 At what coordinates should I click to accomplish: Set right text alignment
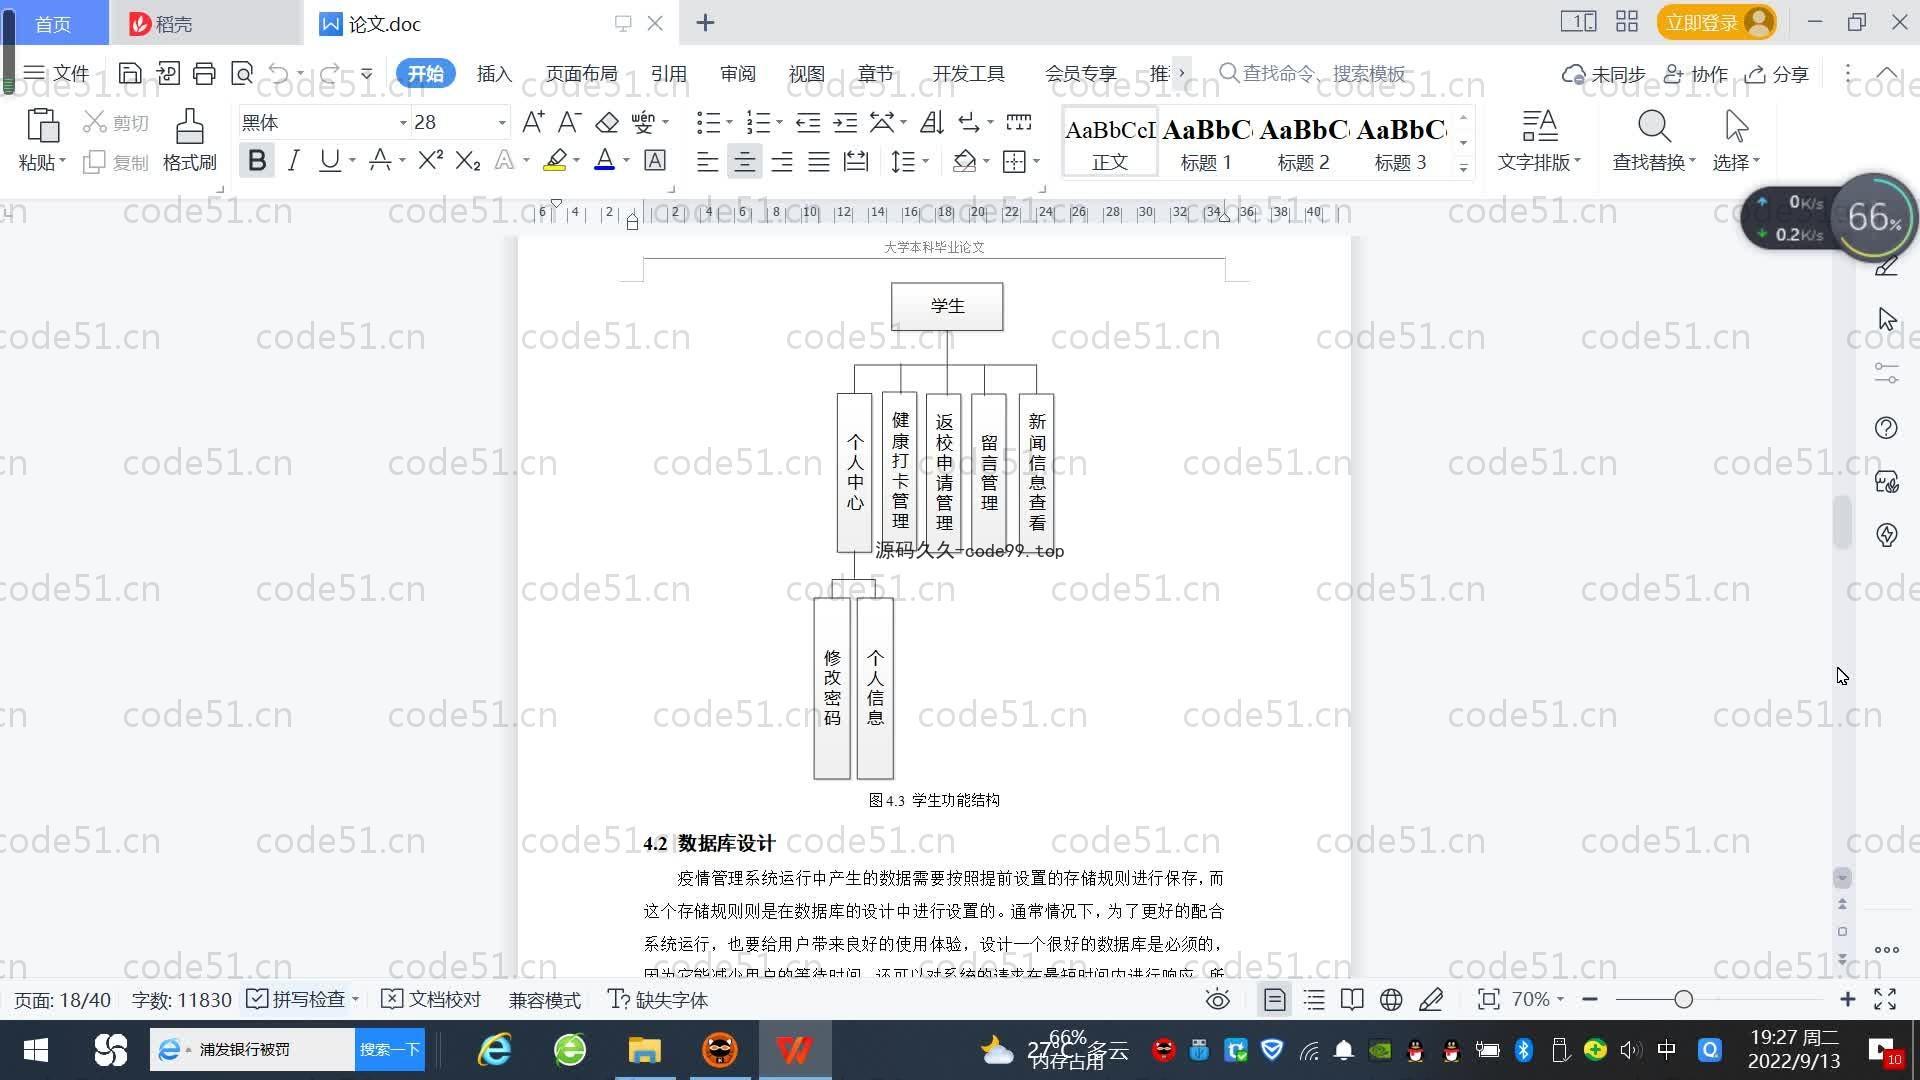pyautogui.click(x=782, y=160)
